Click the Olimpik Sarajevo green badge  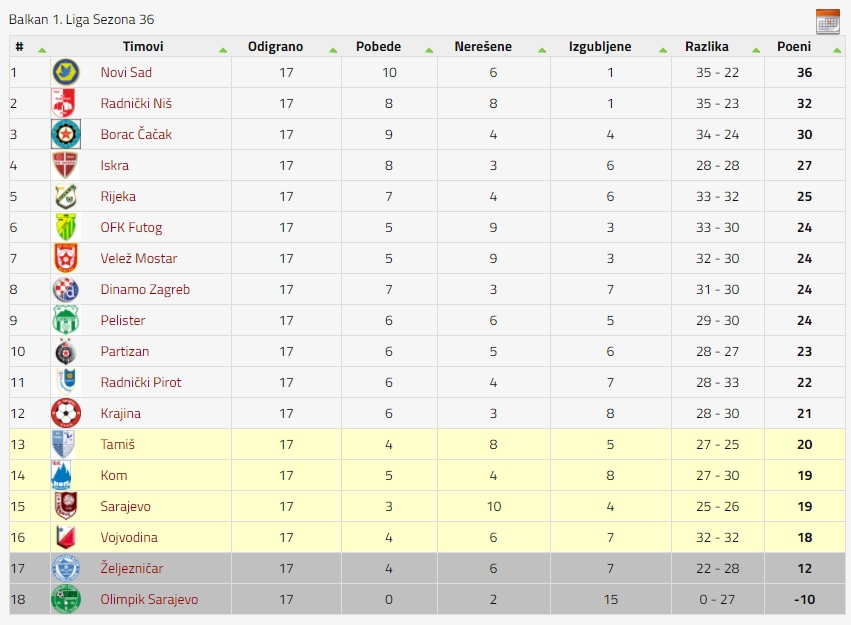66,600
